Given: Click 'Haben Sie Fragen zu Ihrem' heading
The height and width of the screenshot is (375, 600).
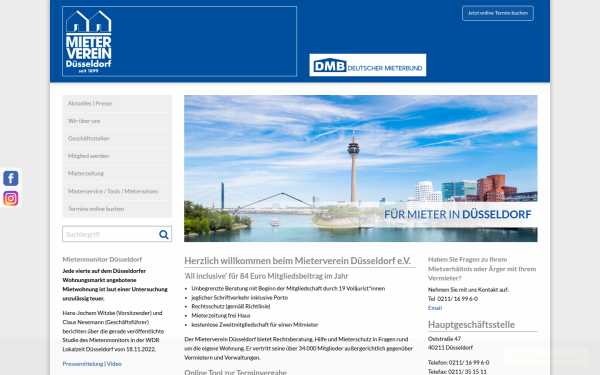Looking at the screenshot, I should (482, 269).
